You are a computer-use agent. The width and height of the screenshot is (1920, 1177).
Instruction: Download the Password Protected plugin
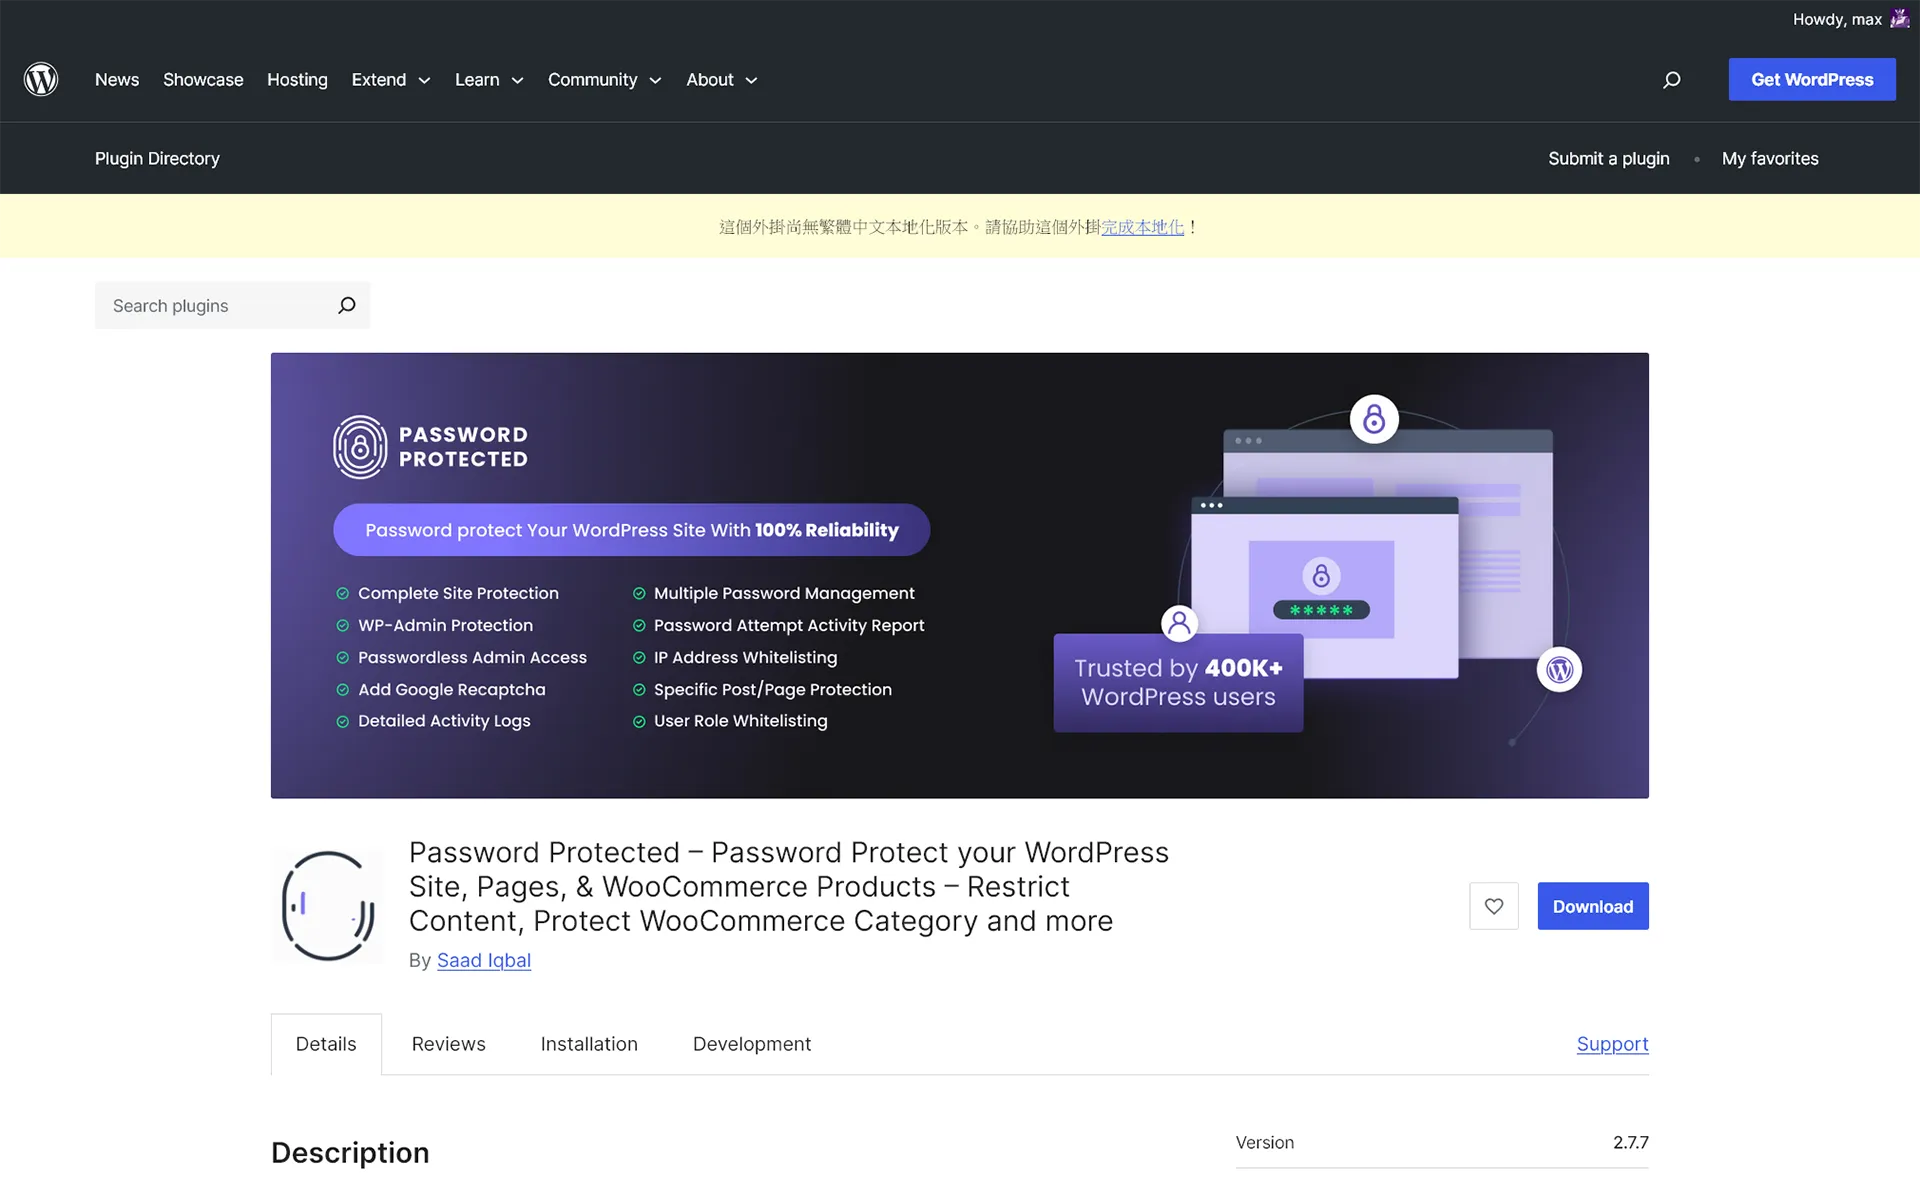click(x=1593, y=906)
